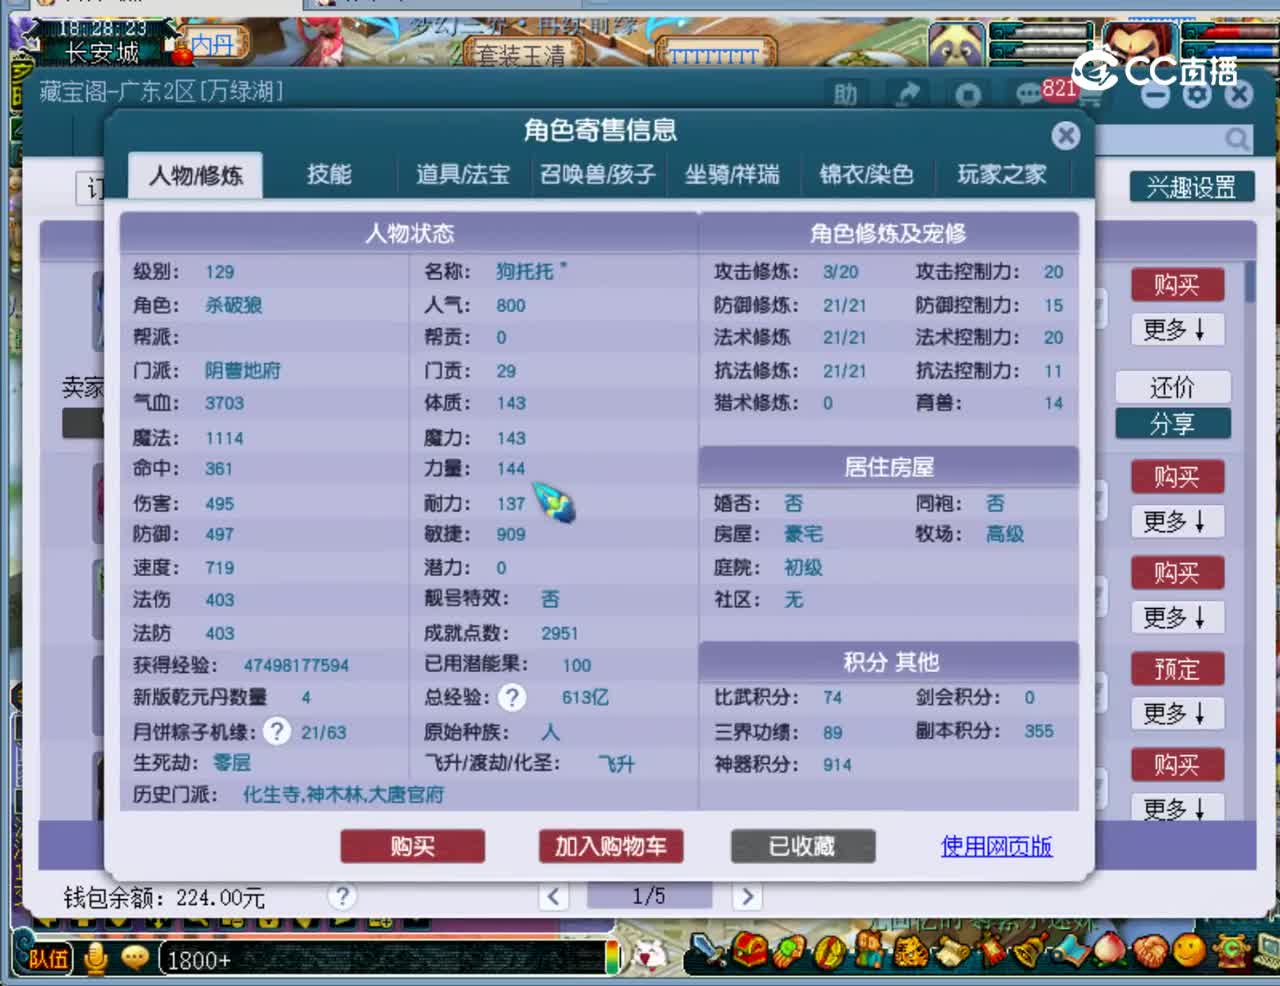Open the treasure chest inventory icon
The height and width of the screenshot is (986, 1280).
point(750,950)
